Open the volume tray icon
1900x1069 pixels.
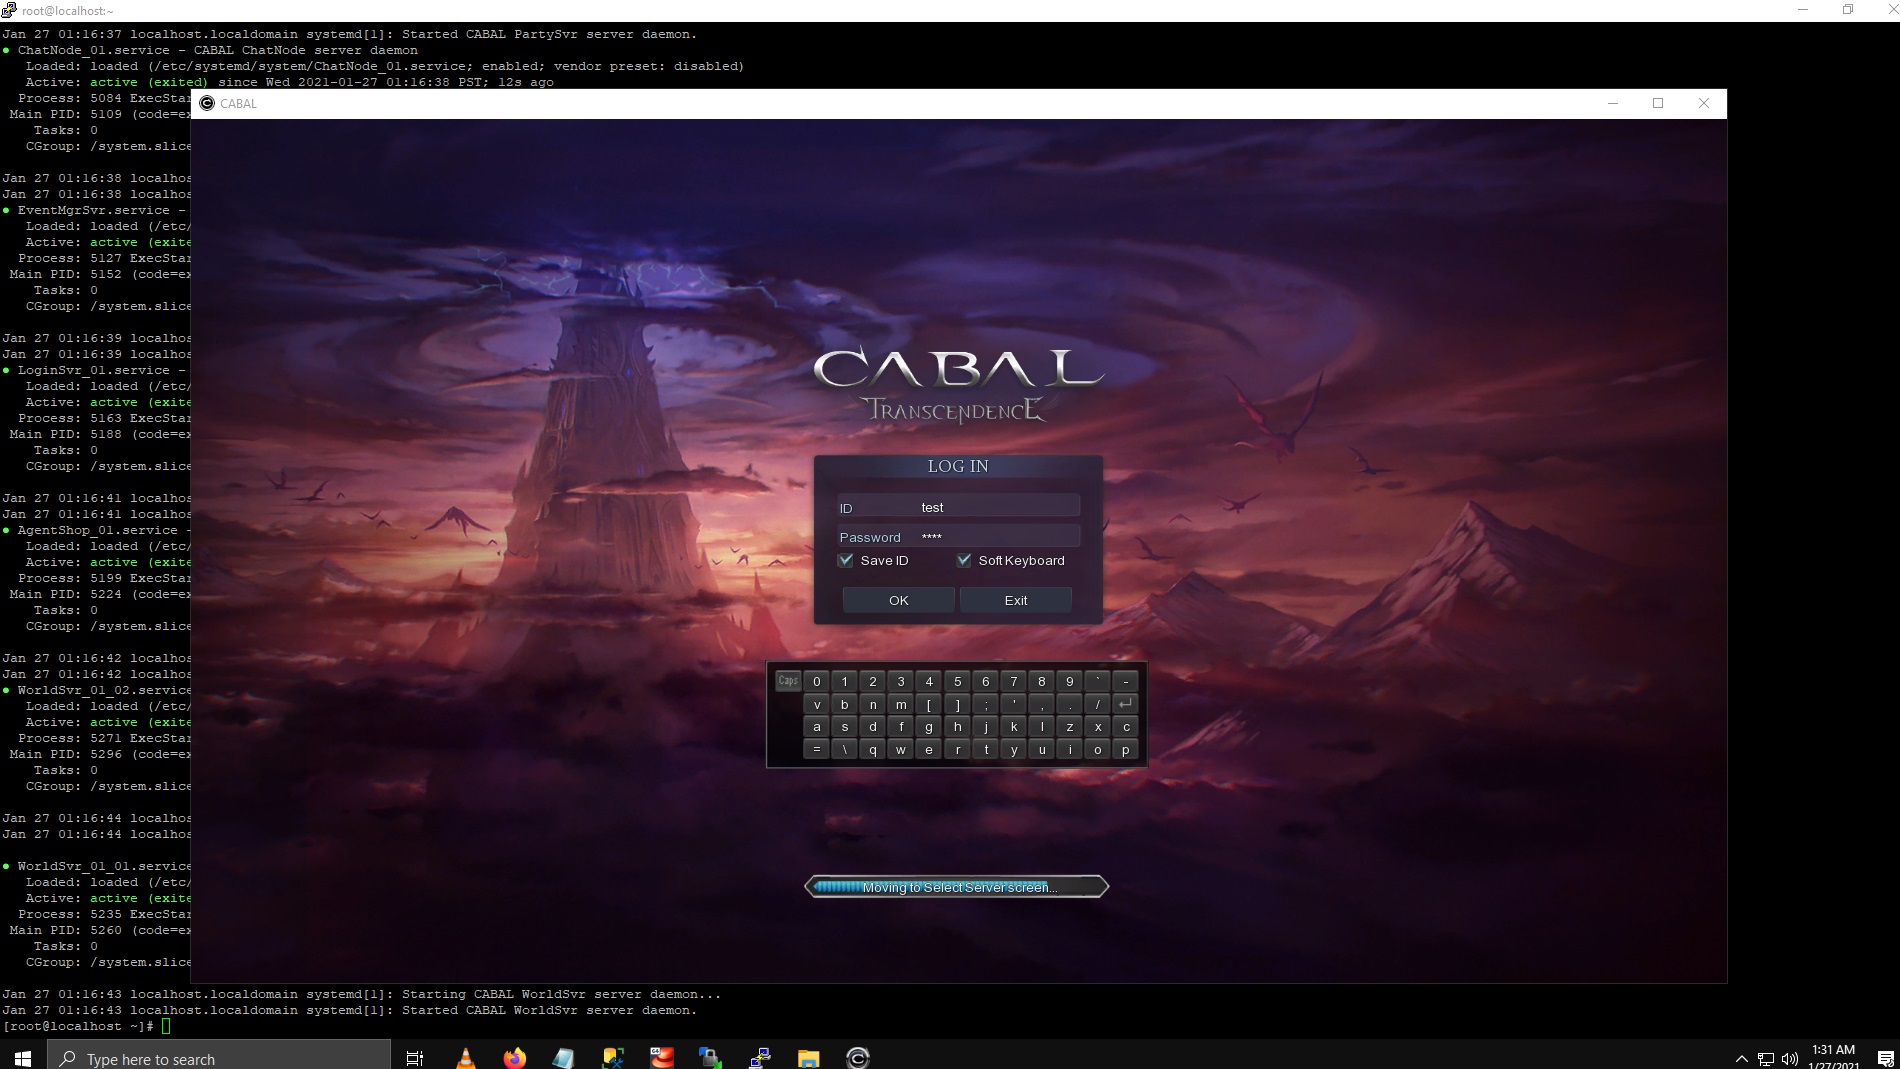1790,1058
